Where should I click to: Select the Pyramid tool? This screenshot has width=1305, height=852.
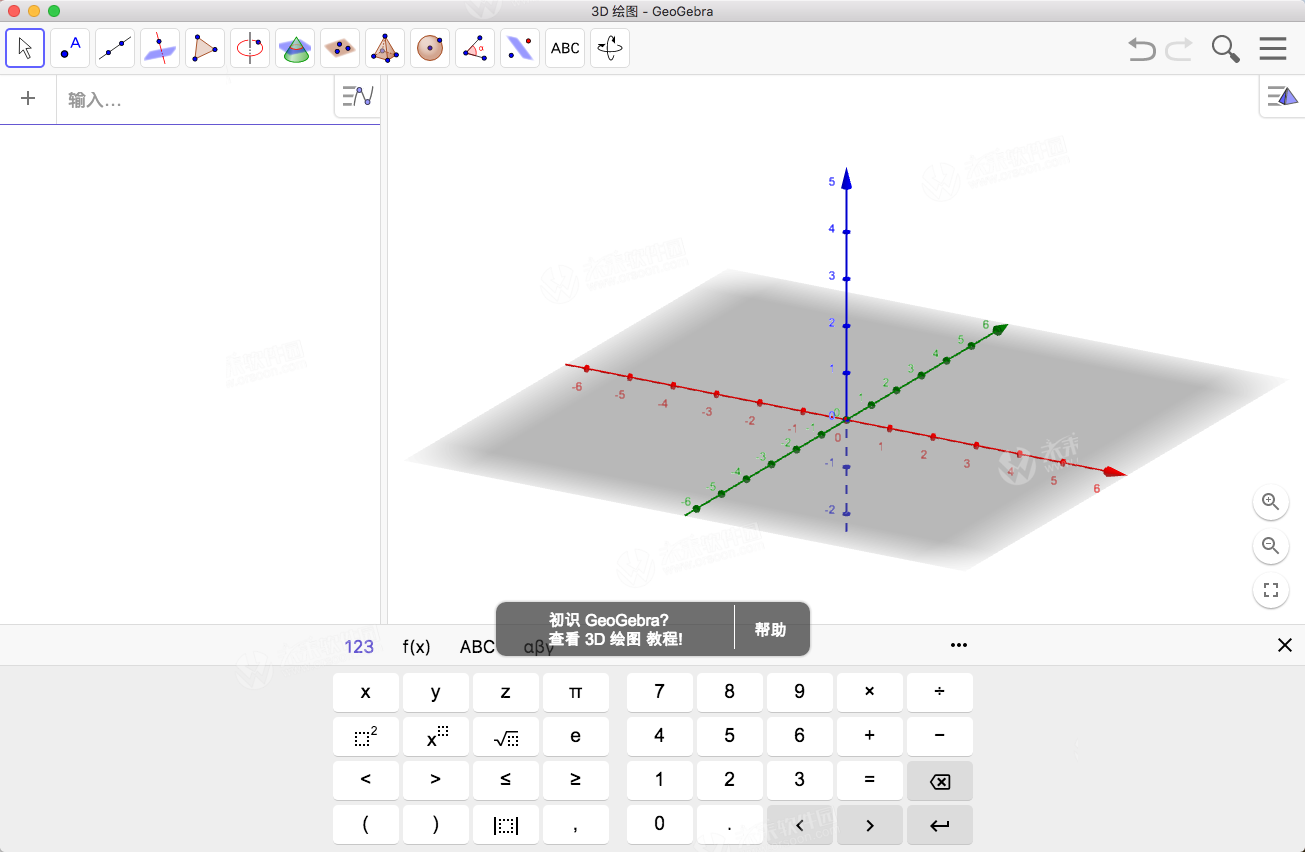385,48
